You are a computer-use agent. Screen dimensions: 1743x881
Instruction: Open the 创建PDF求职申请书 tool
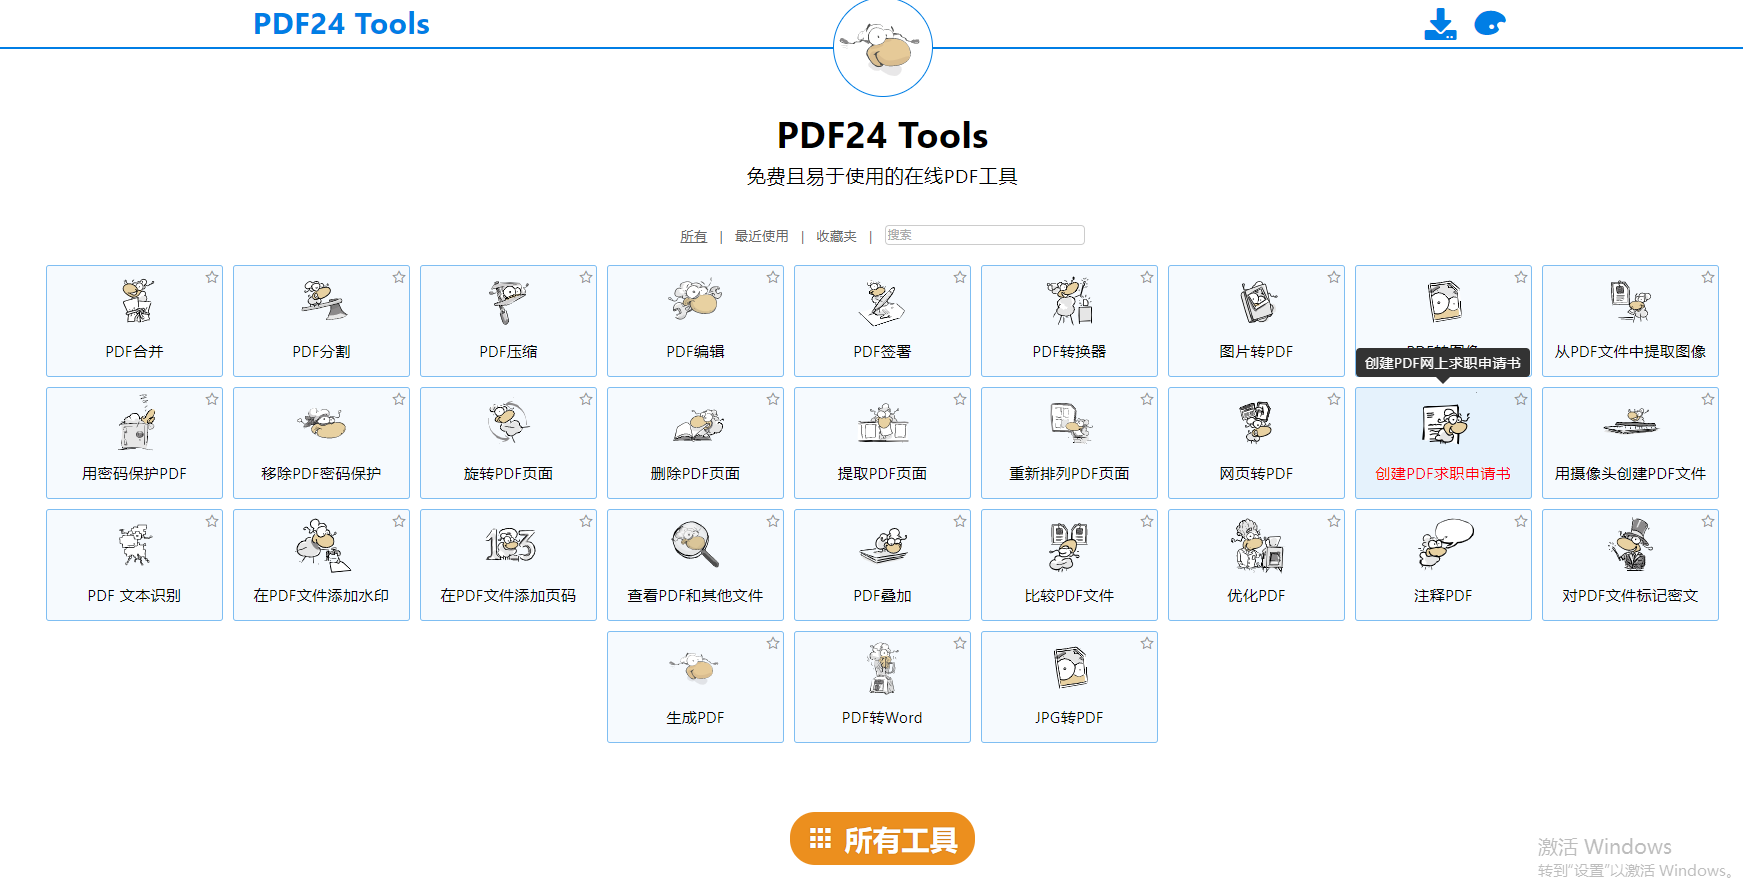pos(1443,443)
